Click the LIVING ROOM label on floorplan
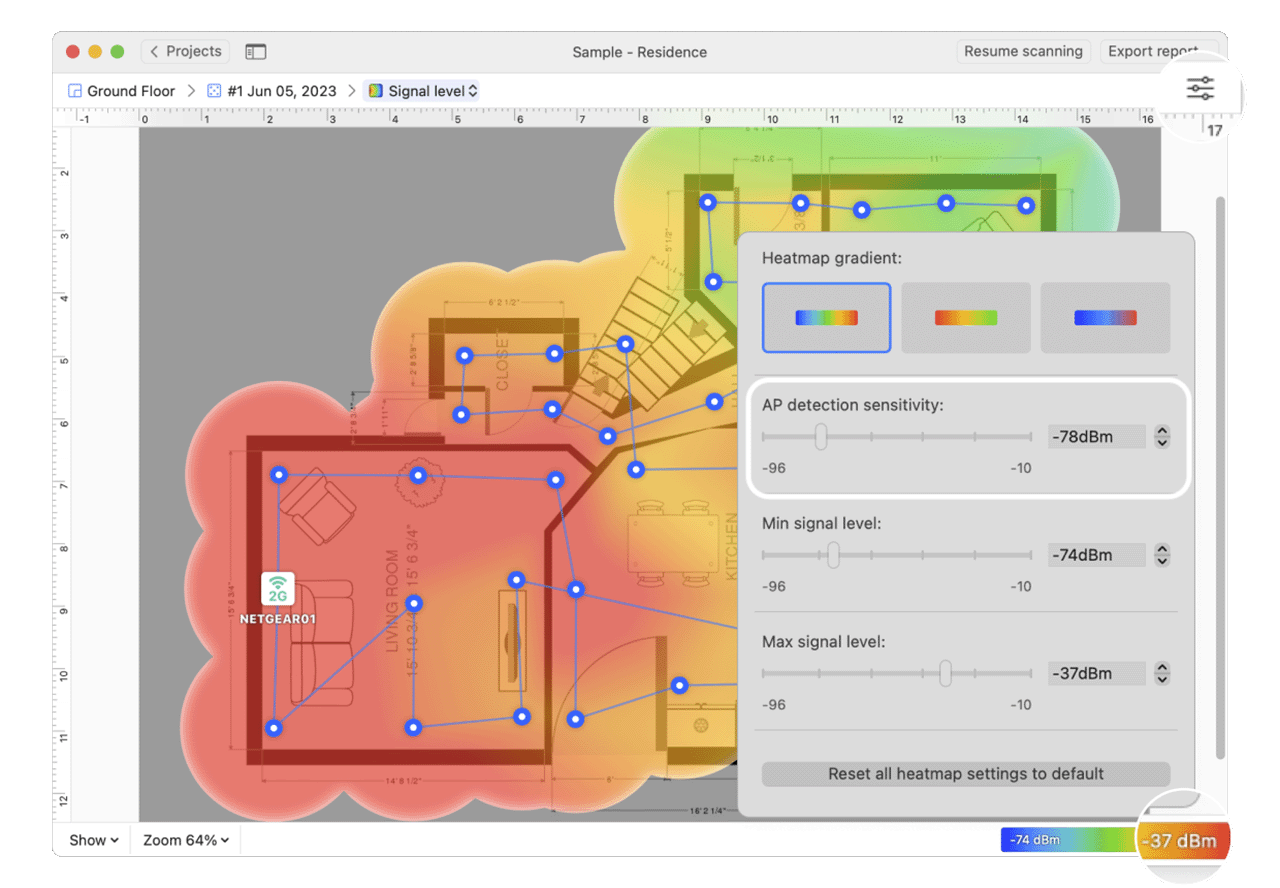The image size is (1280, 888). coord(393,600)
